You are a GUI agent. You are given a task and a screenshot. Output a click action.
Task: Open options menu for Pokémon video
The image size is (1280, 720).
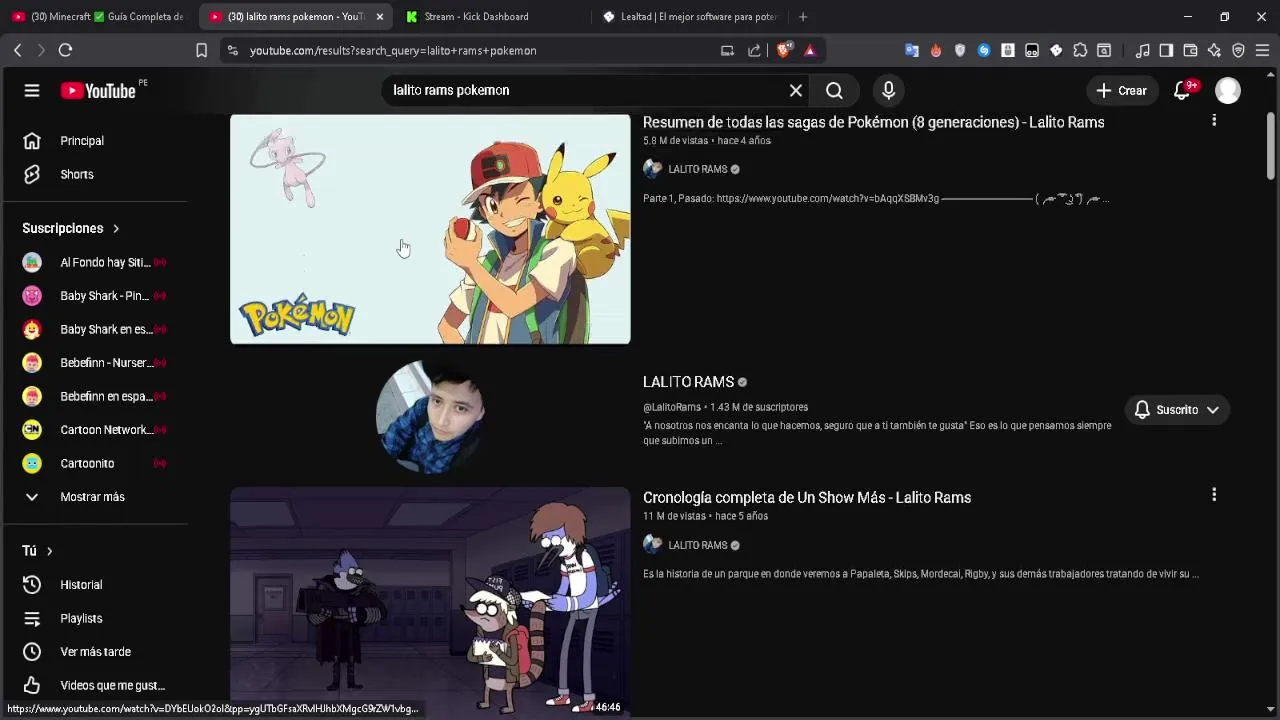tap(1214, 120)
